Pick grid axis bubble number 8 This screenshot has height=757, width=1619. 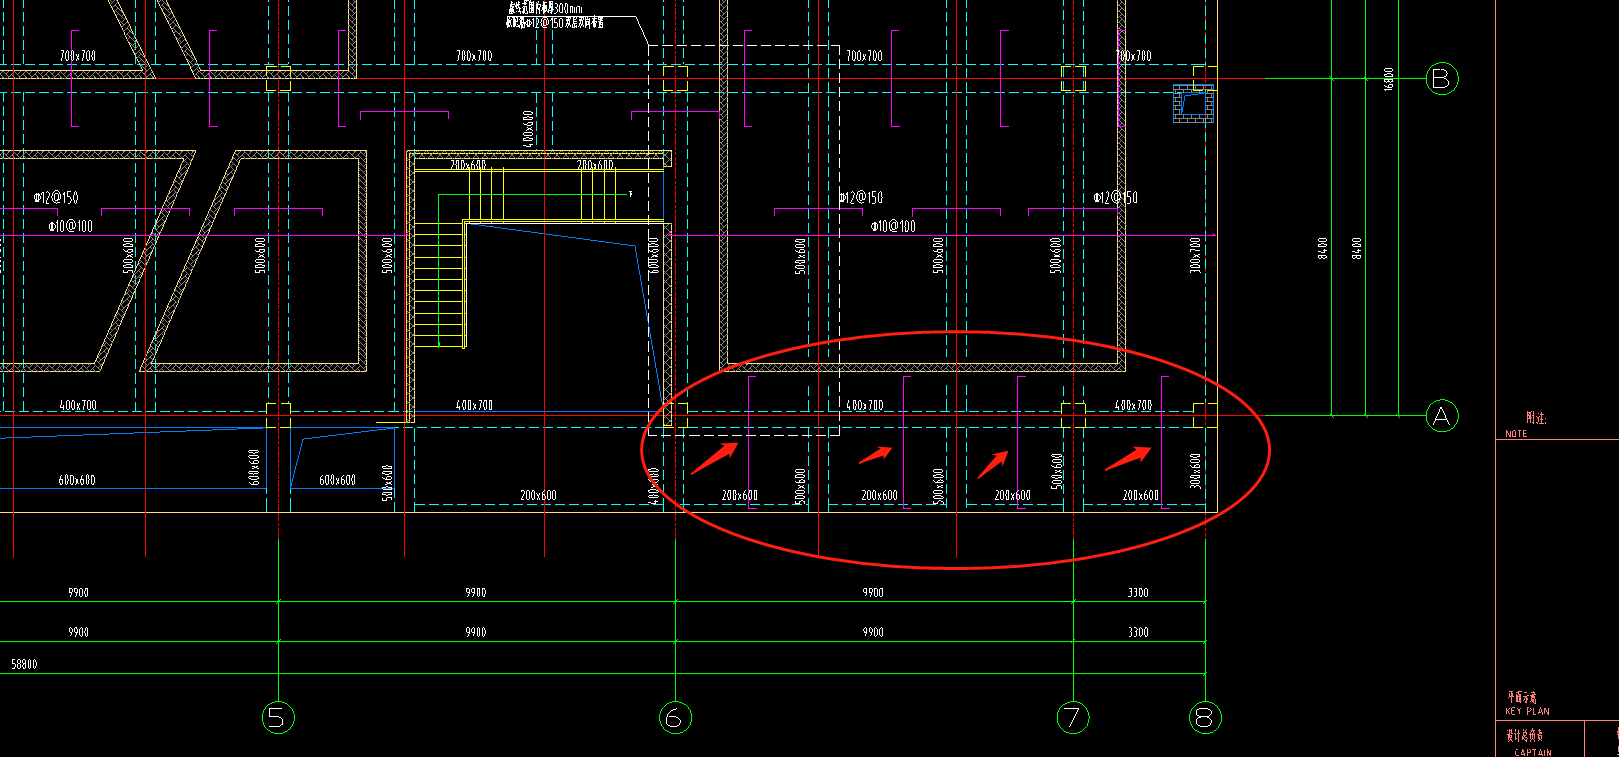coord(1205,717)
